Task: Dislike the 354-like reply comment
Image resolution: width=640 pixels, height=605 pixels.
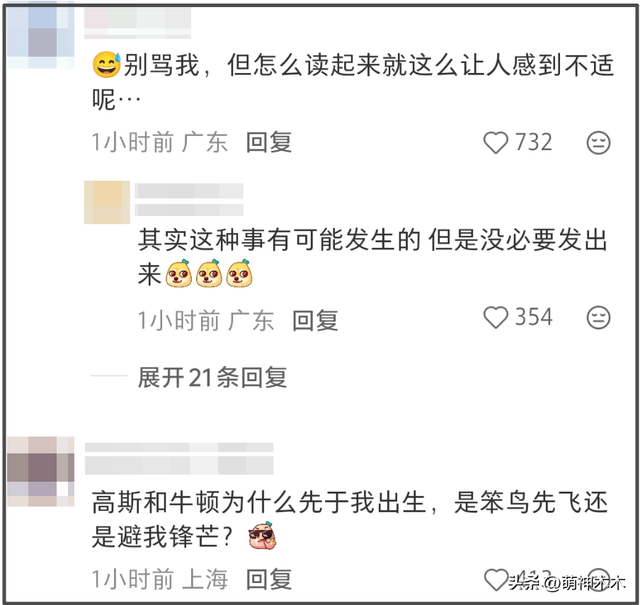Action: click(x=598, y=318)
